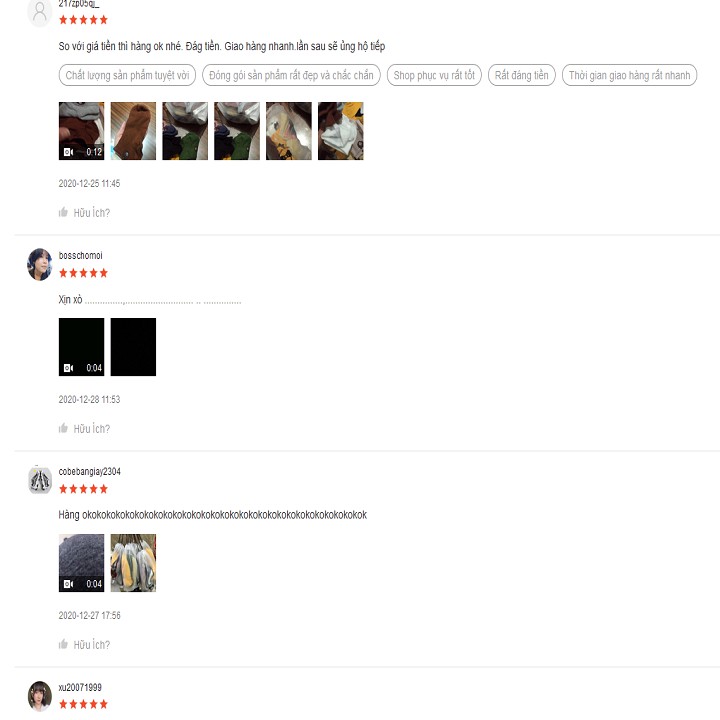Open cobebangiay2304's sneaker avatar
The width and height of the screenshot is (720, 720).
click(x=40, y=480)
